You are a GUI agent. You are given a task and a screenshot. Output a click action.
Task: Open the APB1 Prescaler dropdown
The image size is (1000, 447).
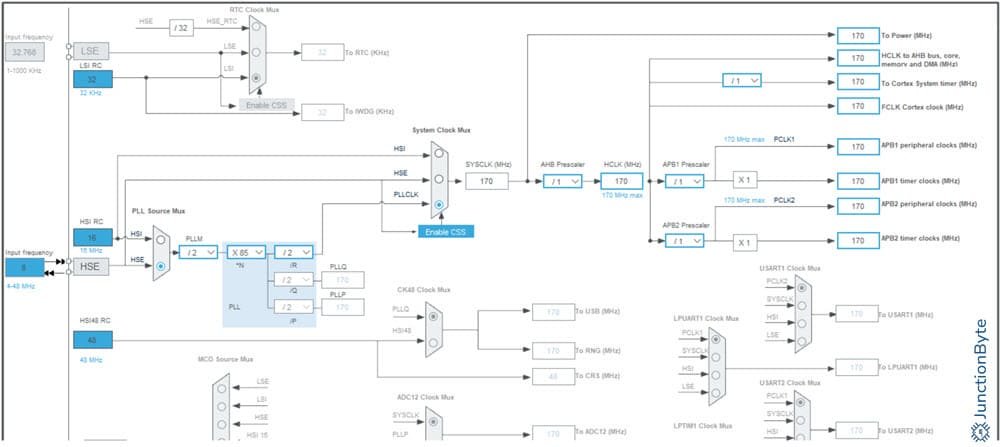pyautogui.click(x=684, y=181)
